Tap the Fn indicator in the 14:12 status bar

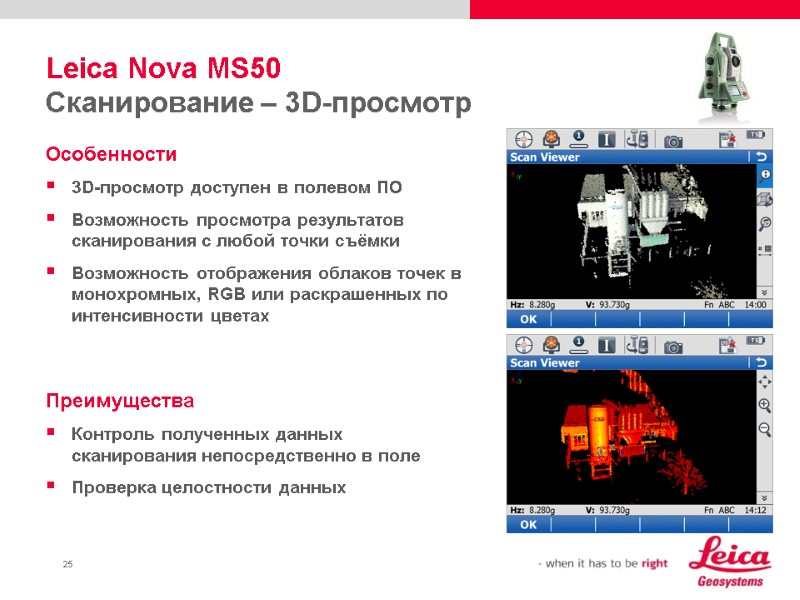(x=709, y=510)
